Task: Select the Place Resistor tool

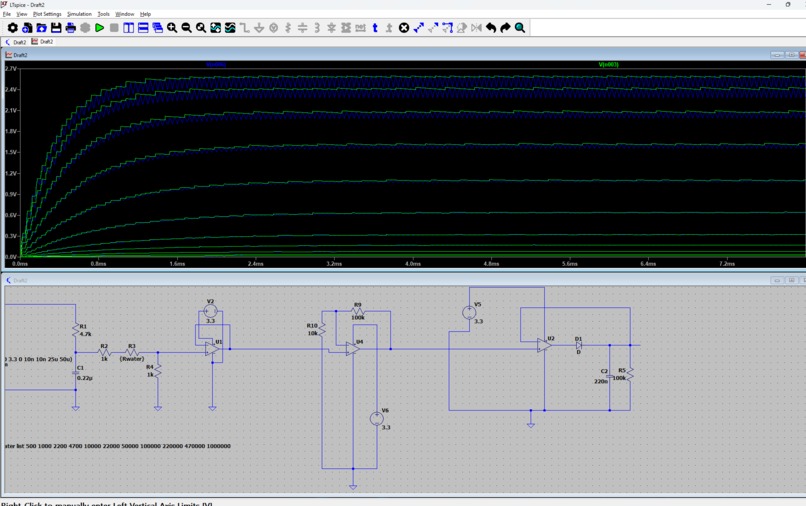Action: click(288, 28)
